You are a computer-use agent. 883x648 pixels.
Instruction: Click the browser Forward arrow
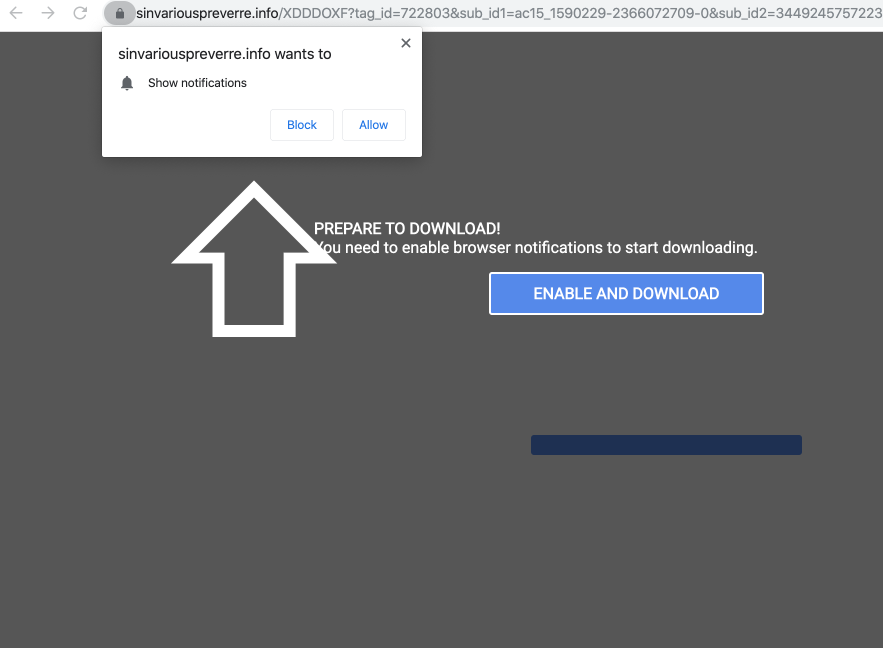(x=48, y=13)
